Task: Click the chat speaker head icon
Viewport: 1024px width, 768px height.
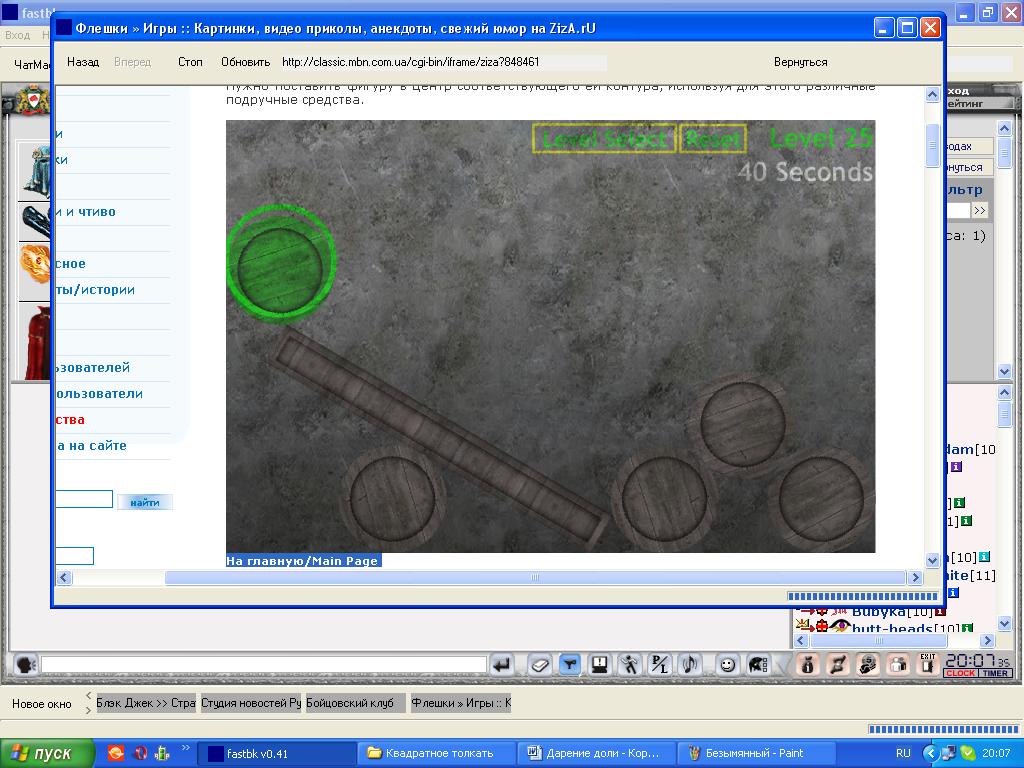Action: (x=26, y=665)
